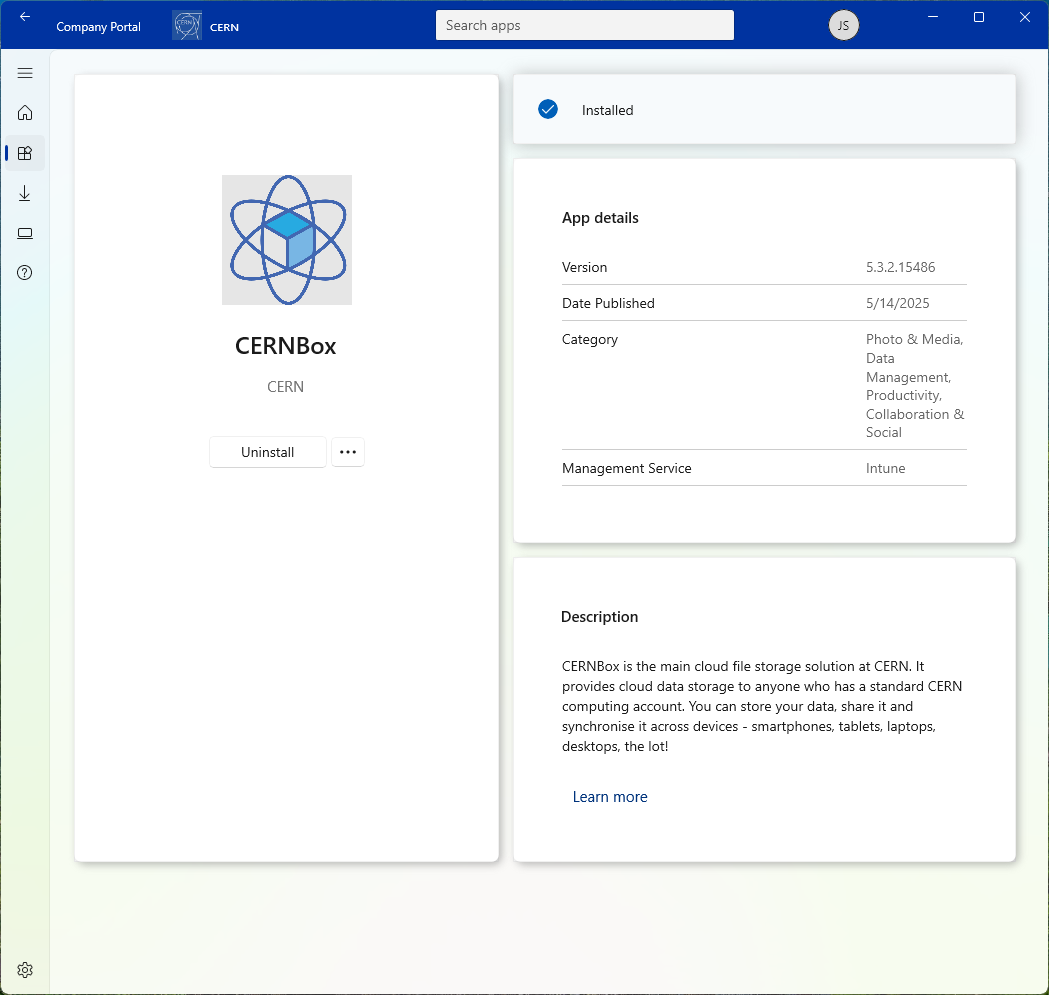
Task: Open the Devices section in sidebar
Action: (x=25, y=234)
